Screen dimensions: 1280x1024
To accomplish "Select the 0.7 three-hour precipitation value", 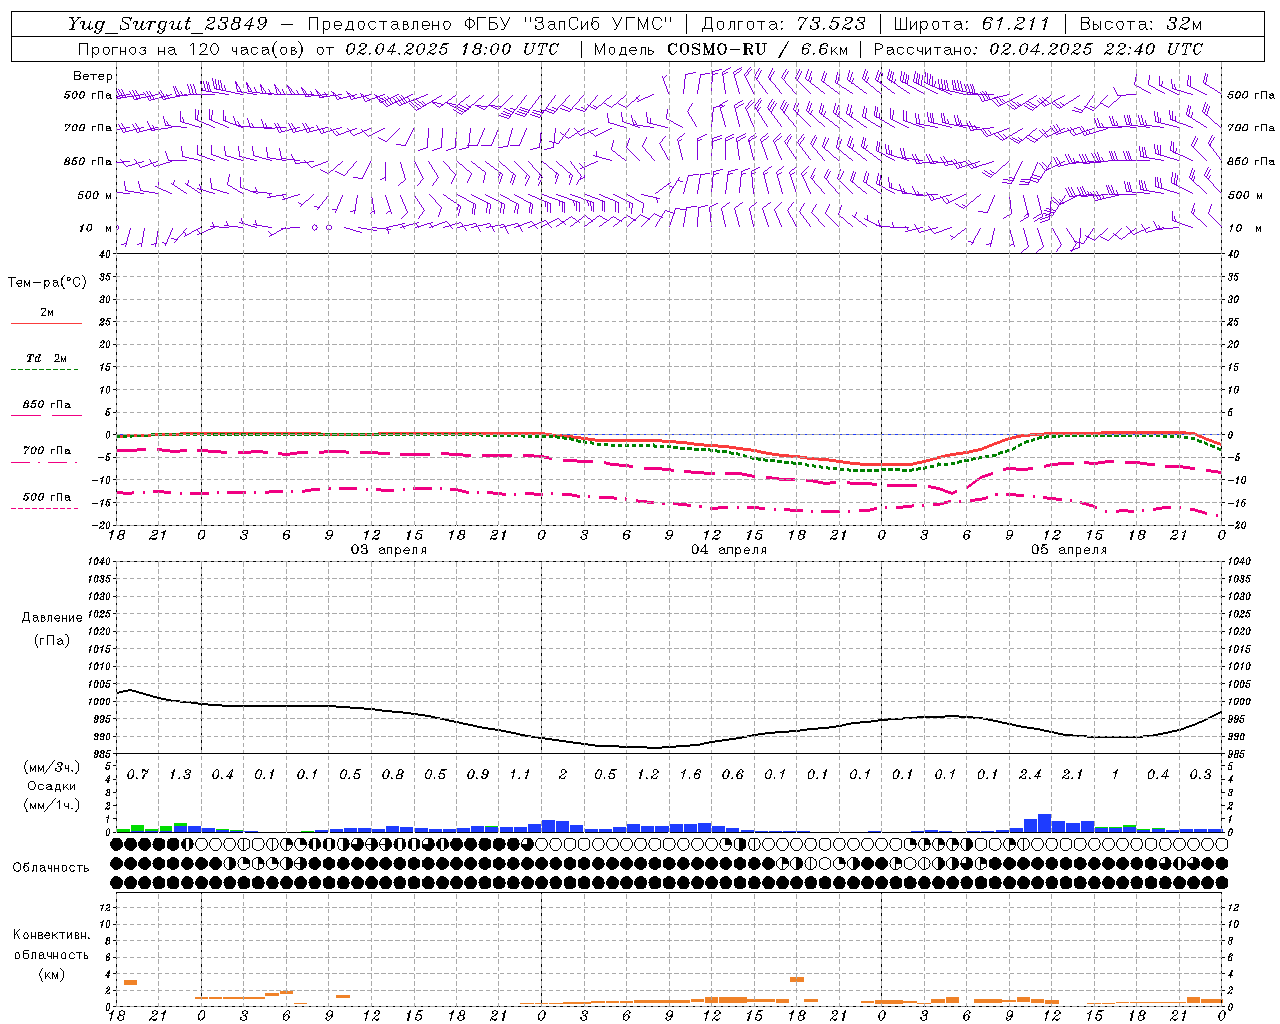I will tap(138, 775).
